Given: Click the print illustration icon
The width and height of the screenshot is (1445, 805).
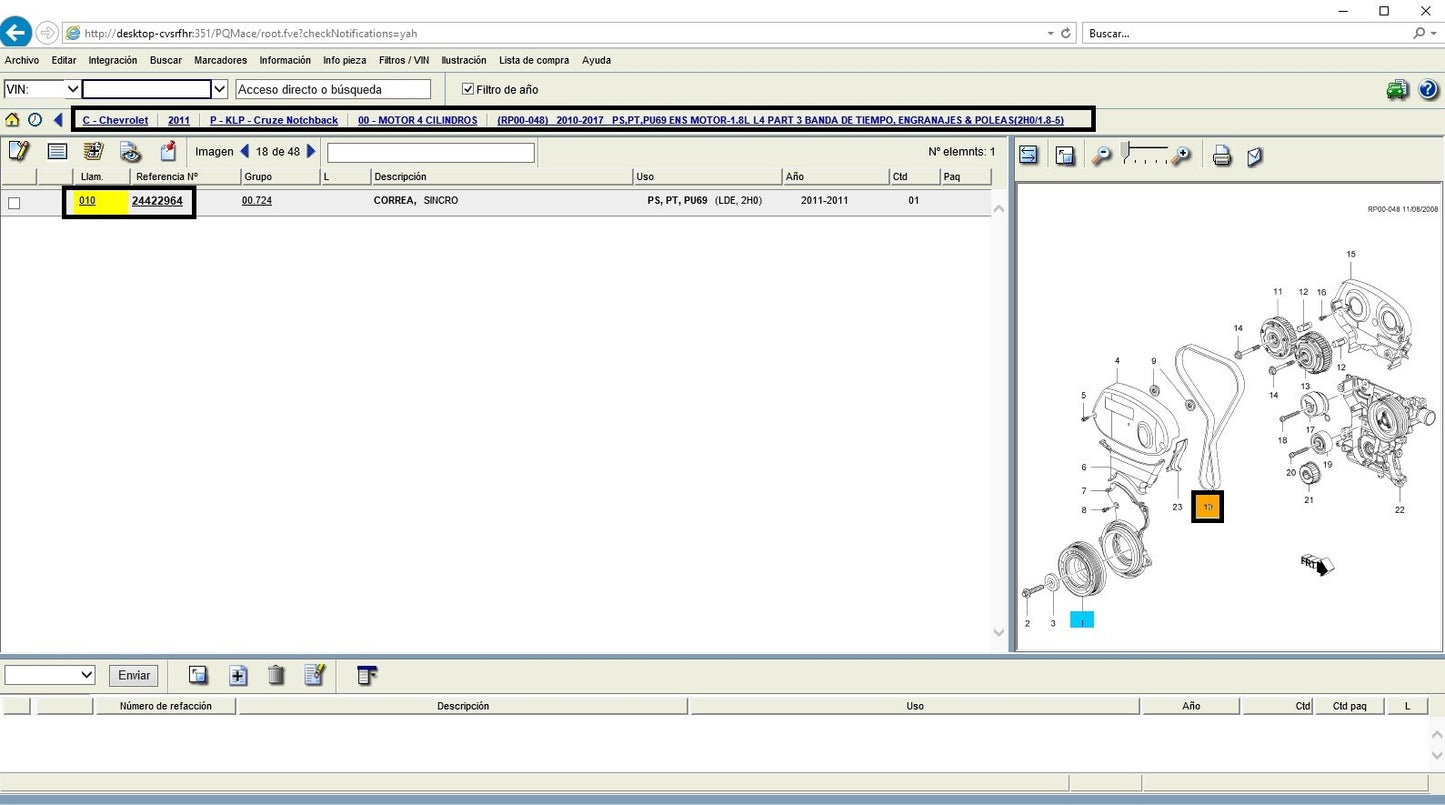Looking at the screenshot, I should (1221, 156).
